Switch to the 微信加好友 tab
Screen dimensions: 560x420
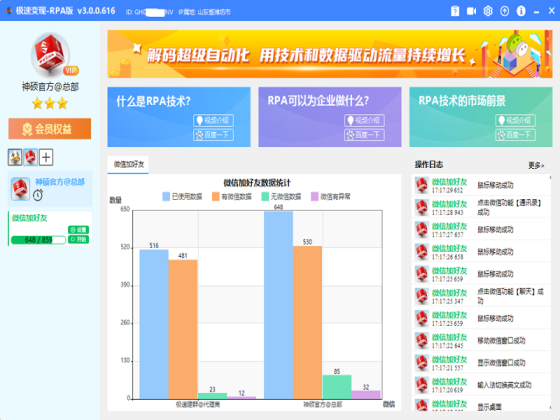tap(129, 164)
